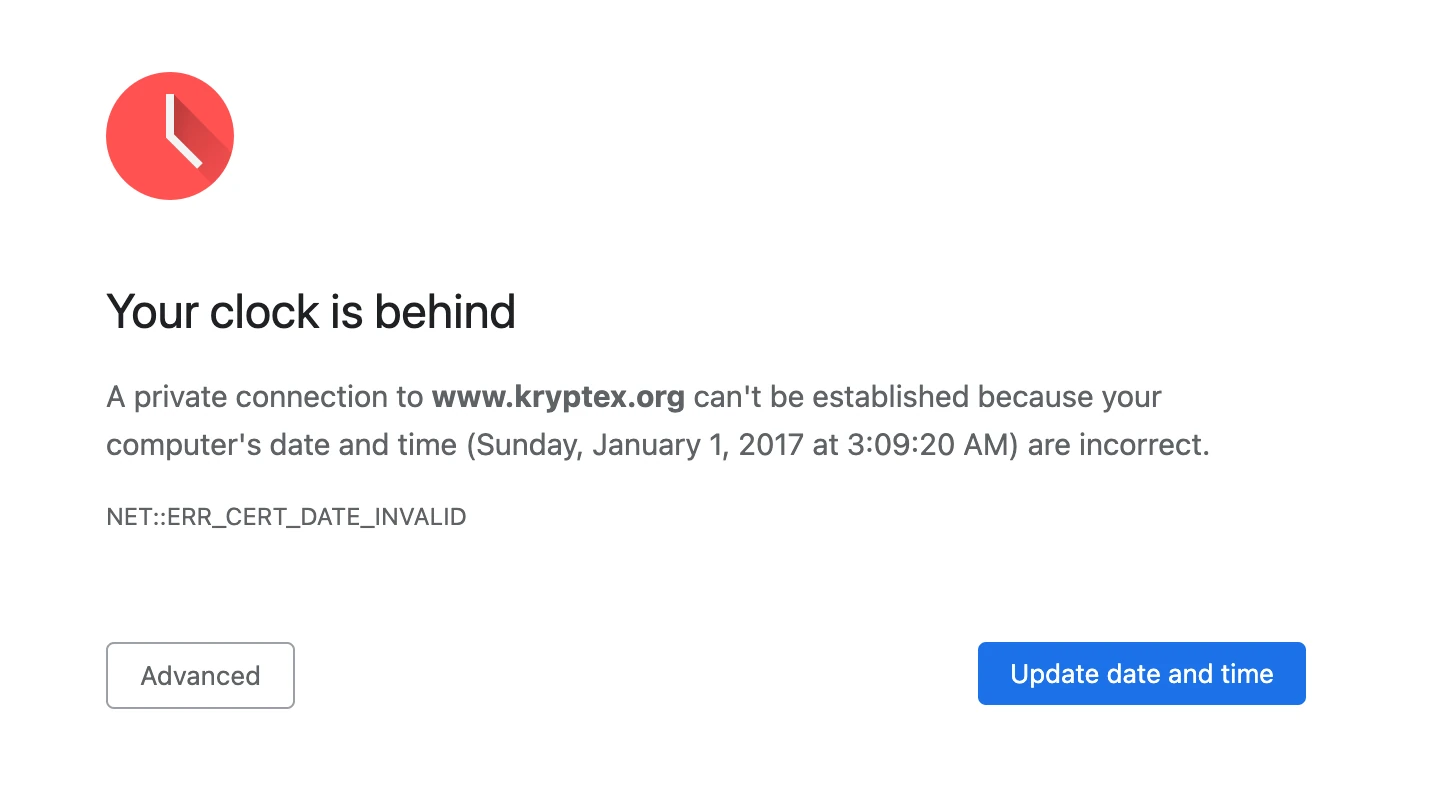Select the NET::ERR_CERT_DATE_INVALID error code

click(x=286, y=517)
